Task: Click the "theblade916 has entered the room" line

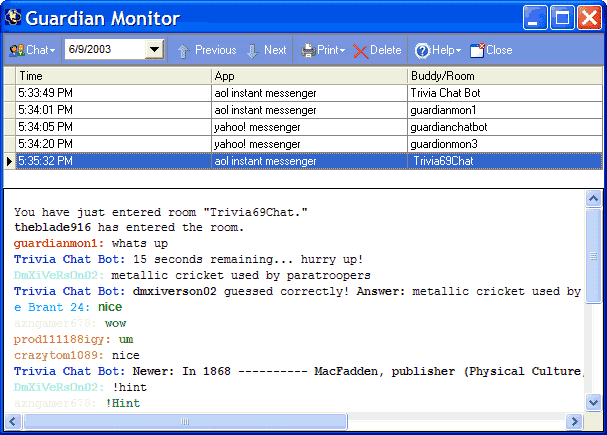Action: (x=129, y=227)
